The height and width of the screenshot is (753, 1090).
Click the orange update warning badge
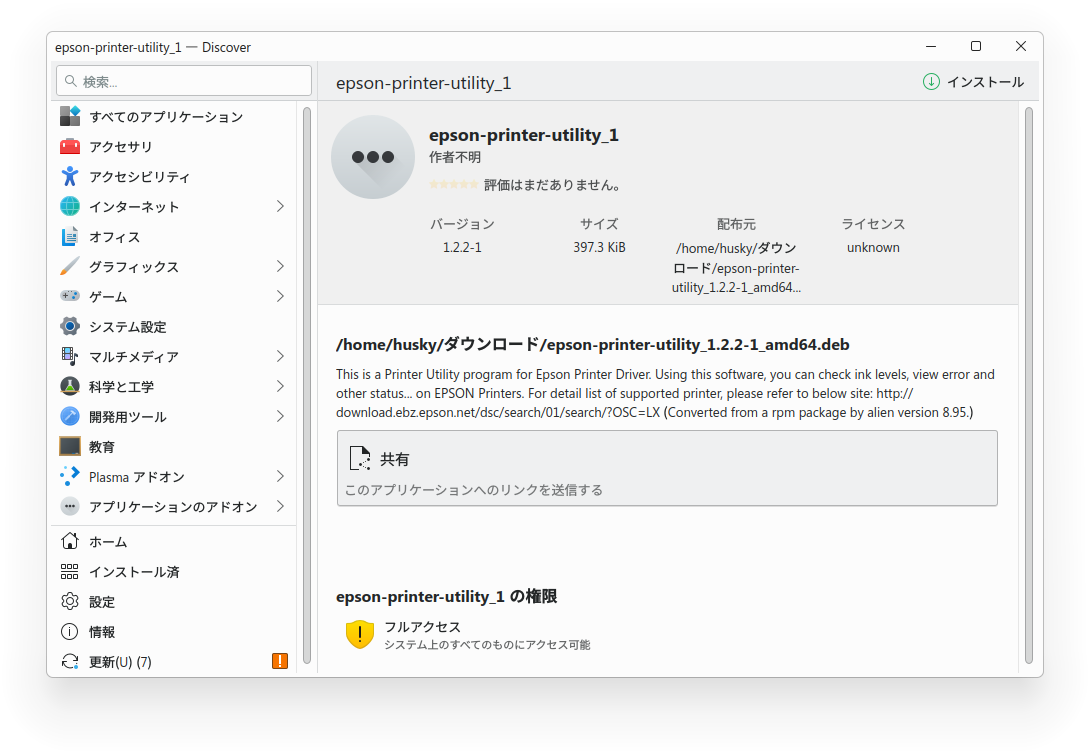pos(279,661)
